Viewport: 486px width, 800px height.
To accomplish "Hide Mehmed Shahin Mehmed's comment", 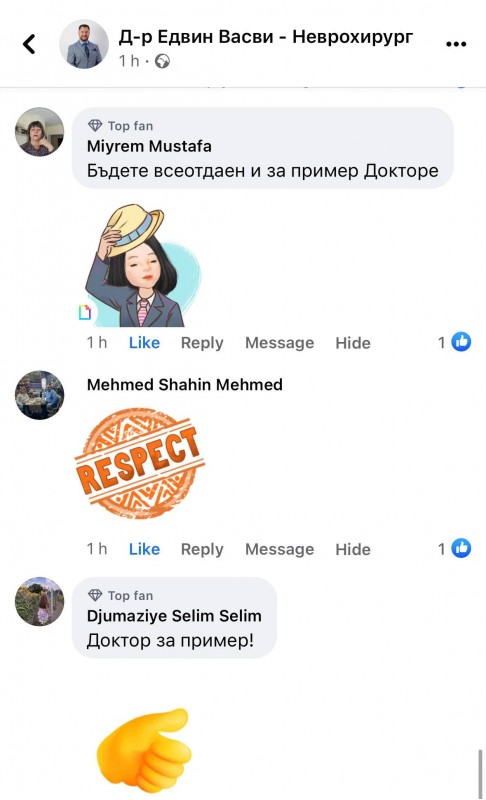I will point(353,549).
